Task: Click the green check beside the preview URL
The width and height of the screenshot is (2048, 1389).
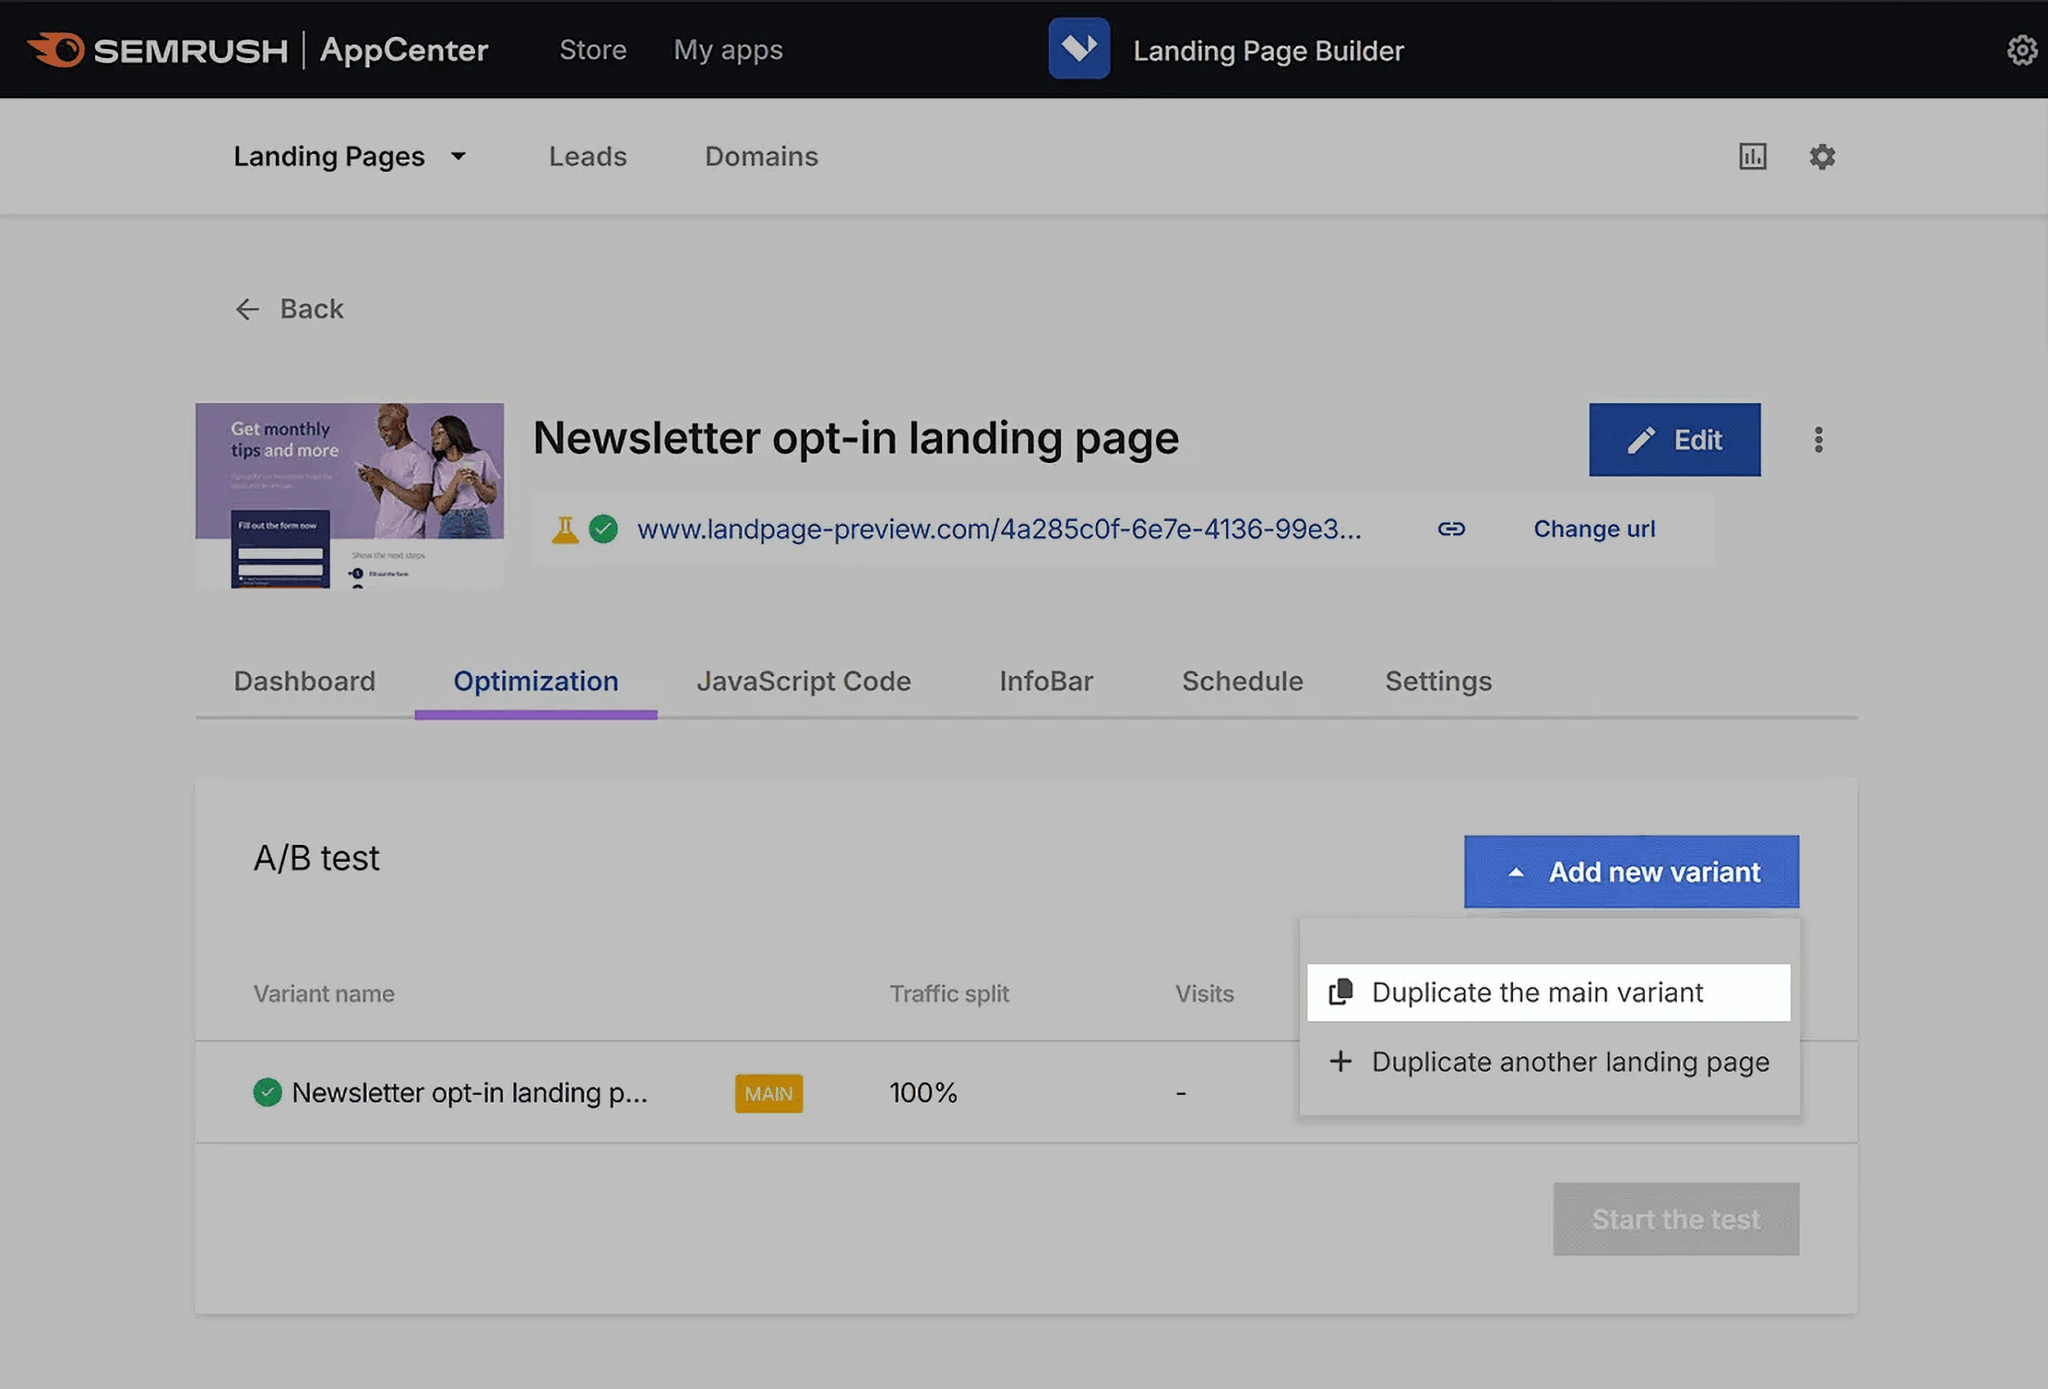Action: coord(604,529)
